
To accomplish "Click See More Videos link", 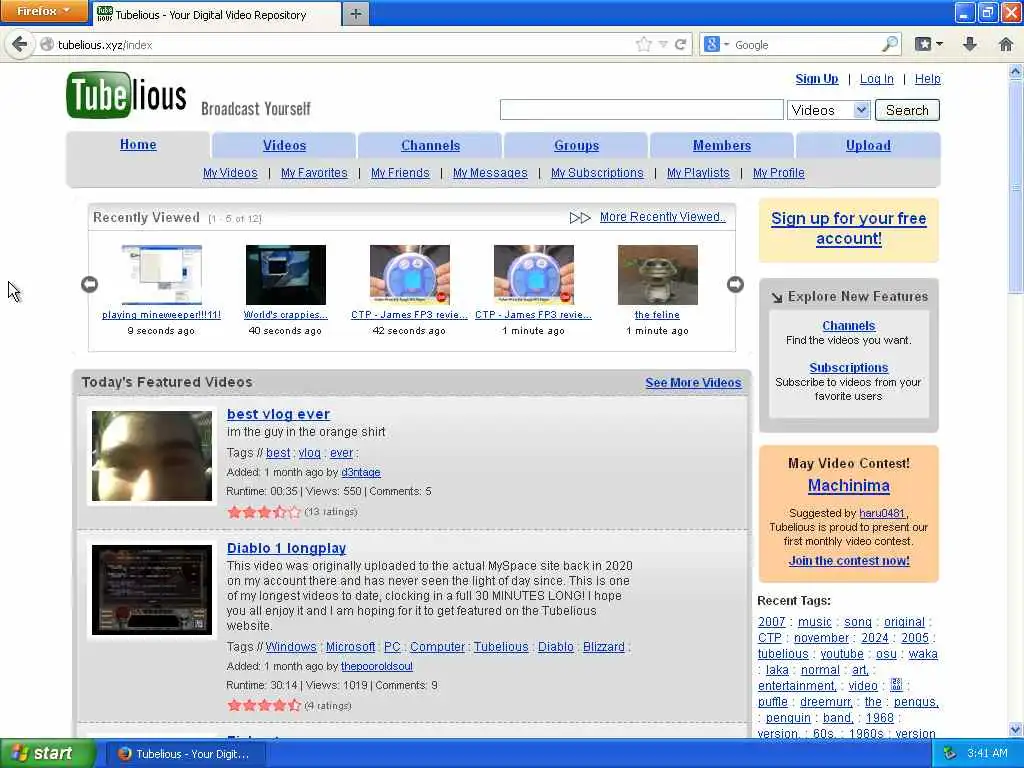I will (693, 383).
